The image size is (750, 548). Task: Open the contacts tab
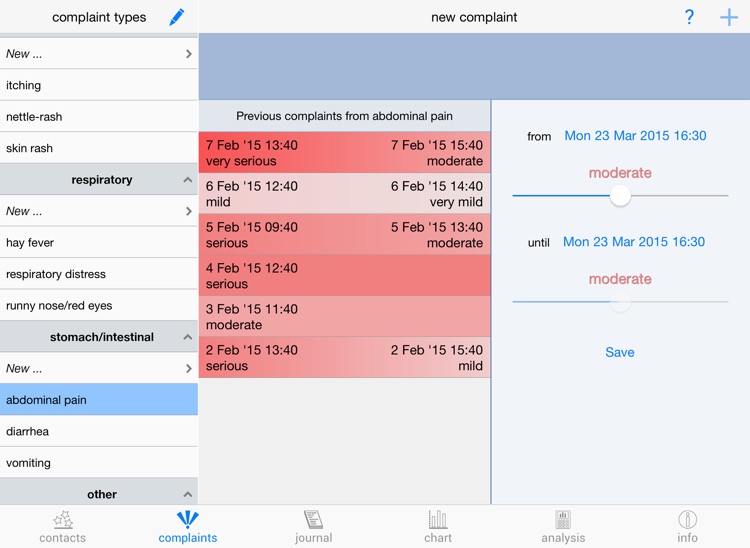pos(63,526)
